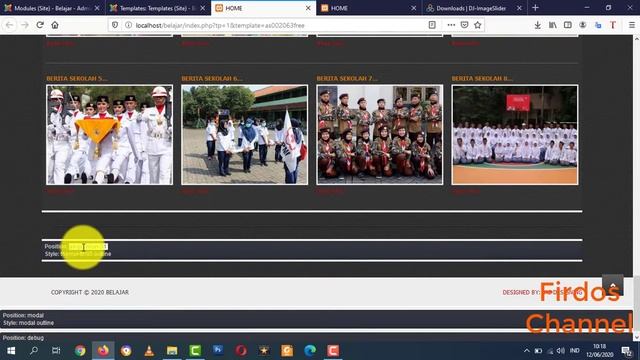Bookmark this page with the star
640x360 pixels.
click(478, 25)
